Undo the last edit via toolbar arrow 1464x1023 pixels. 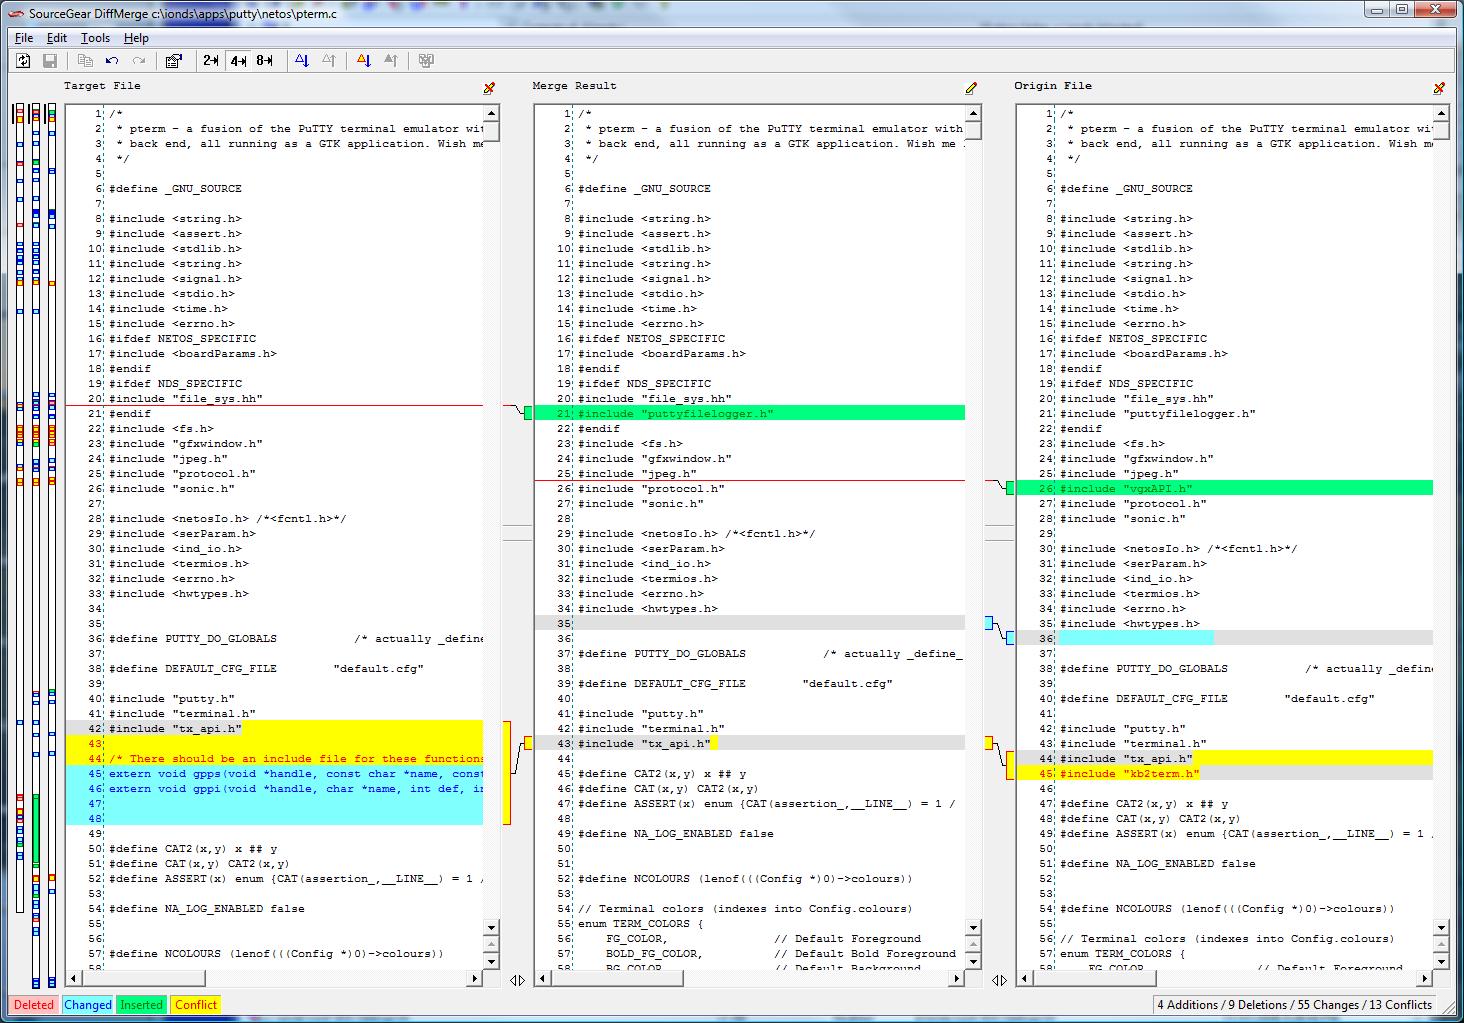tap(112, 61)
